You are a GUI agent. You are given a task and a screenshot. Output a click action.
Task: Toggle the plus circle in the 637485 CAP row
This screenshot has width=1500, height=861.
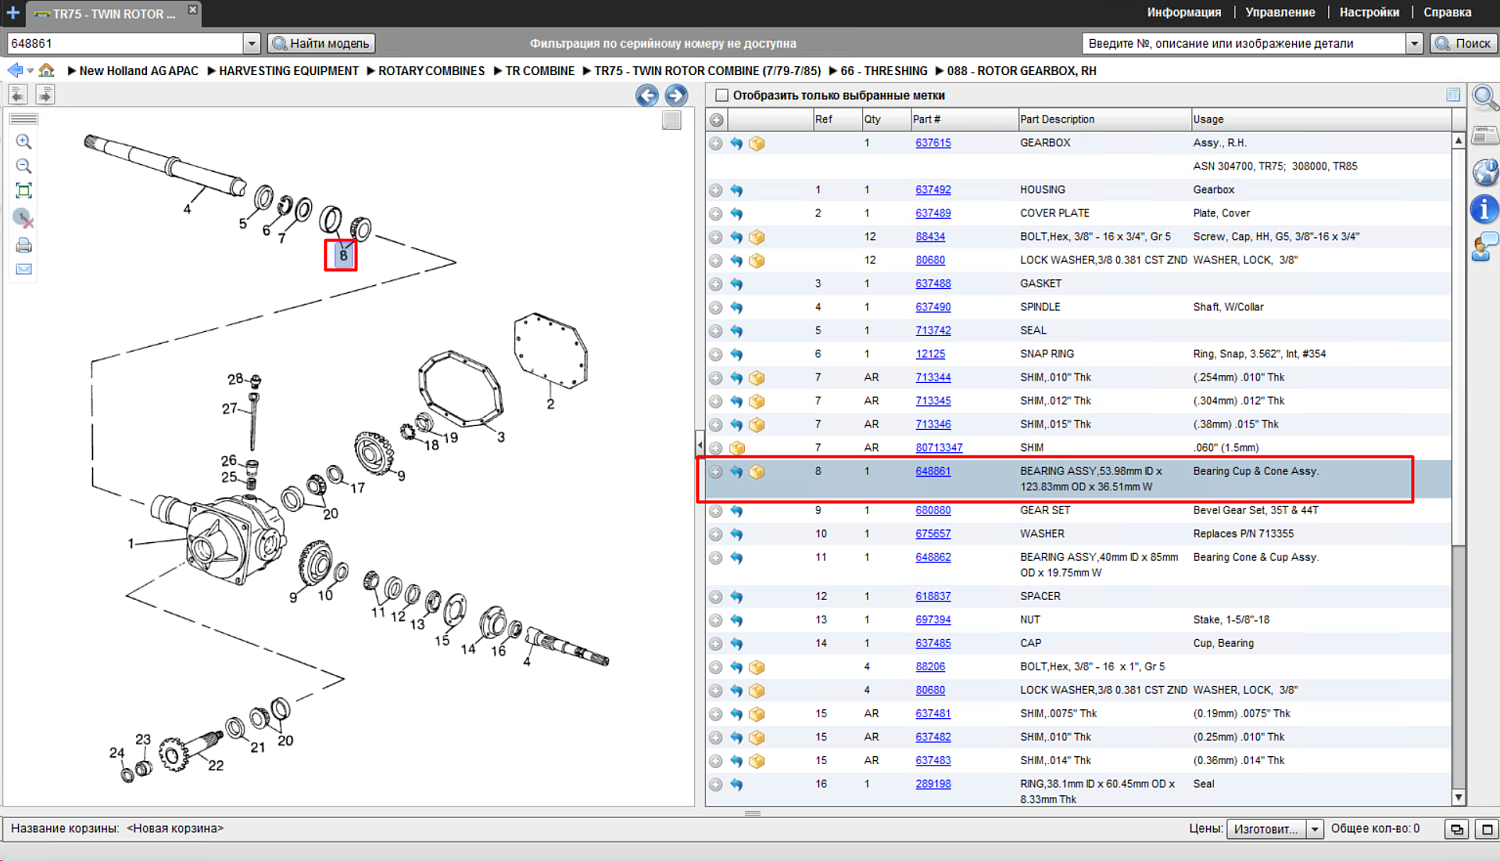click(x=716, y=644)
